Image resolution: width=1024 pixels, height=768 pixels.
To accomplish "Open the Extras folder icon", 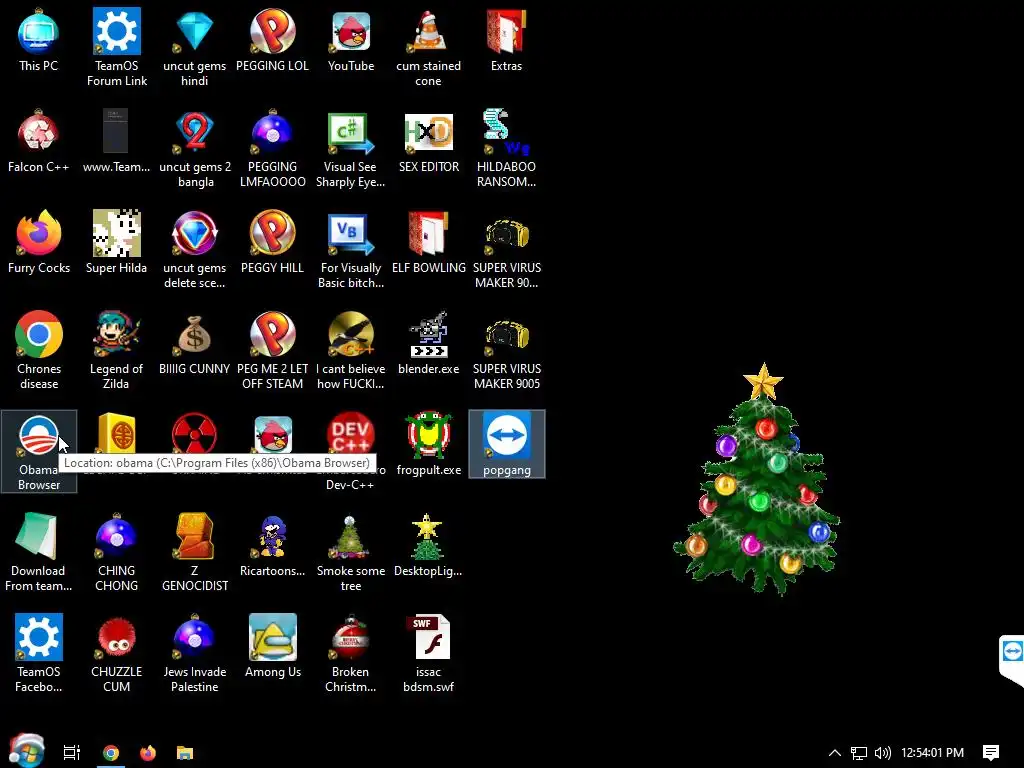I will tap(506, 40).
